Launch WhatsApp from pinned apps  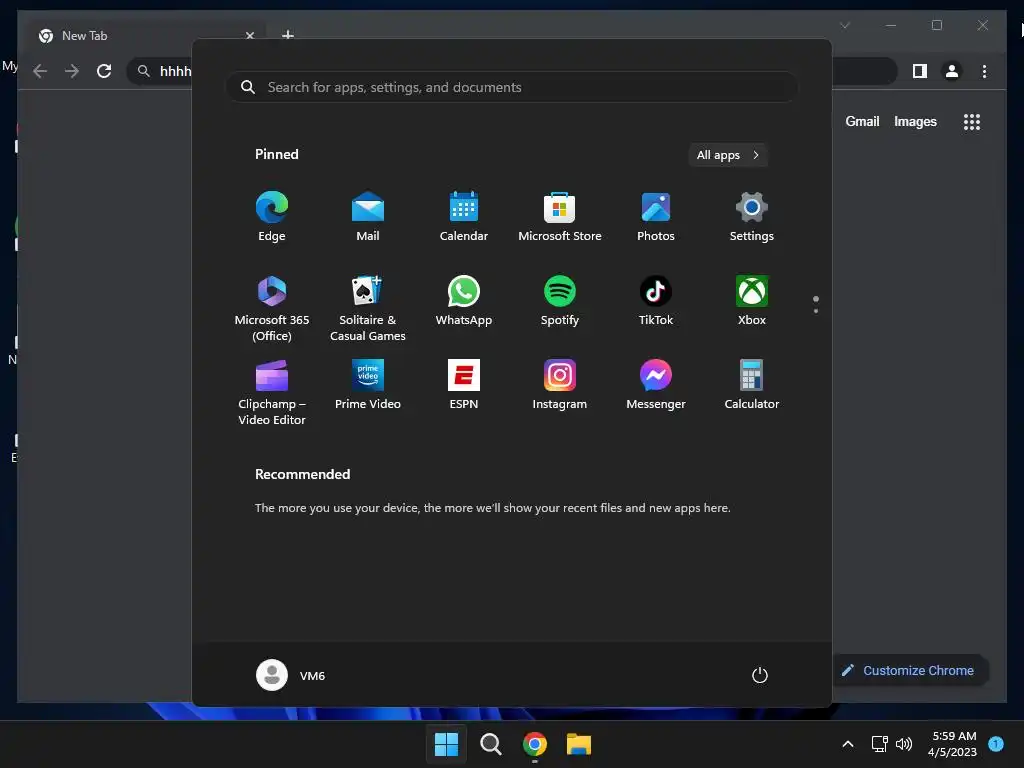[x=464, y=301]
